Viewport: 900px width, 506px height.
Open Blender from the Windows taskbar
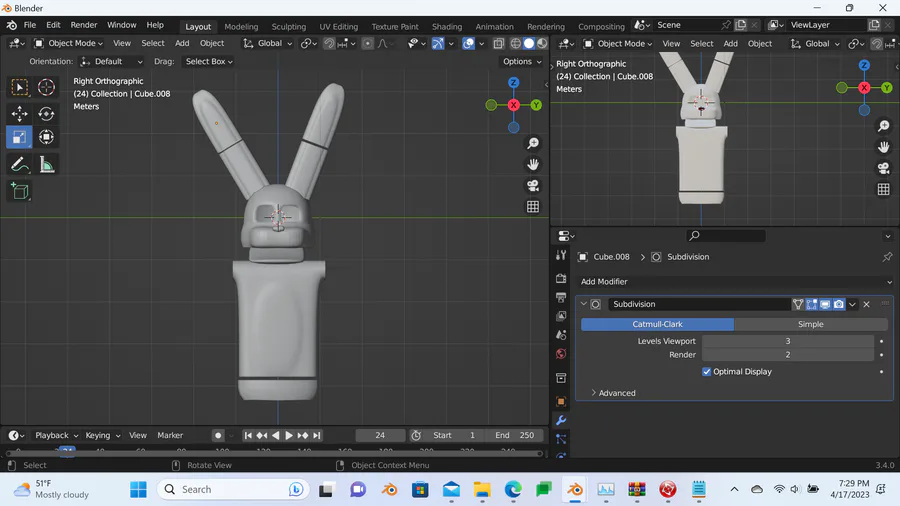[x=575, y=490]
